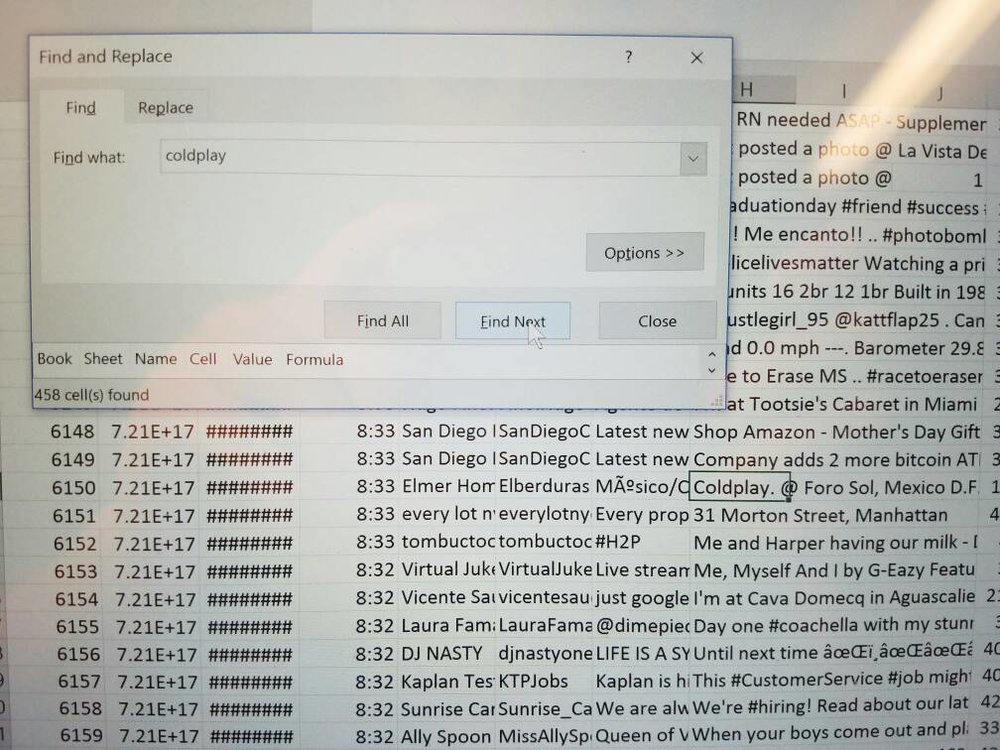Sort results by Cell column header

203,359
